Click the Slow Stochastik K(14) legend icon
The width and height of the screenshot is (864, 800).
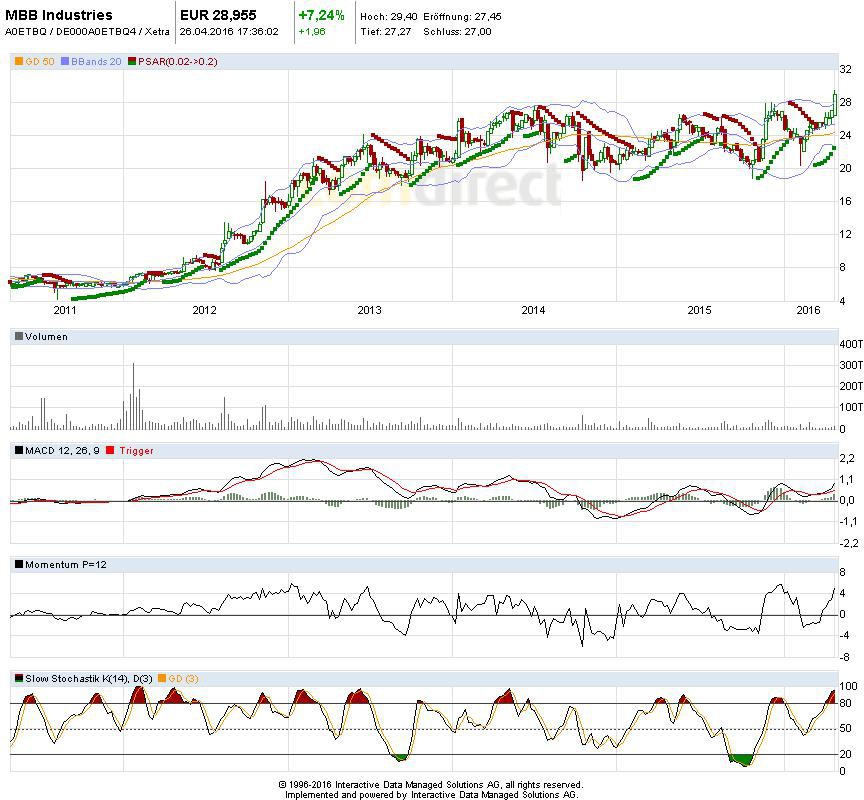[18, 679]
